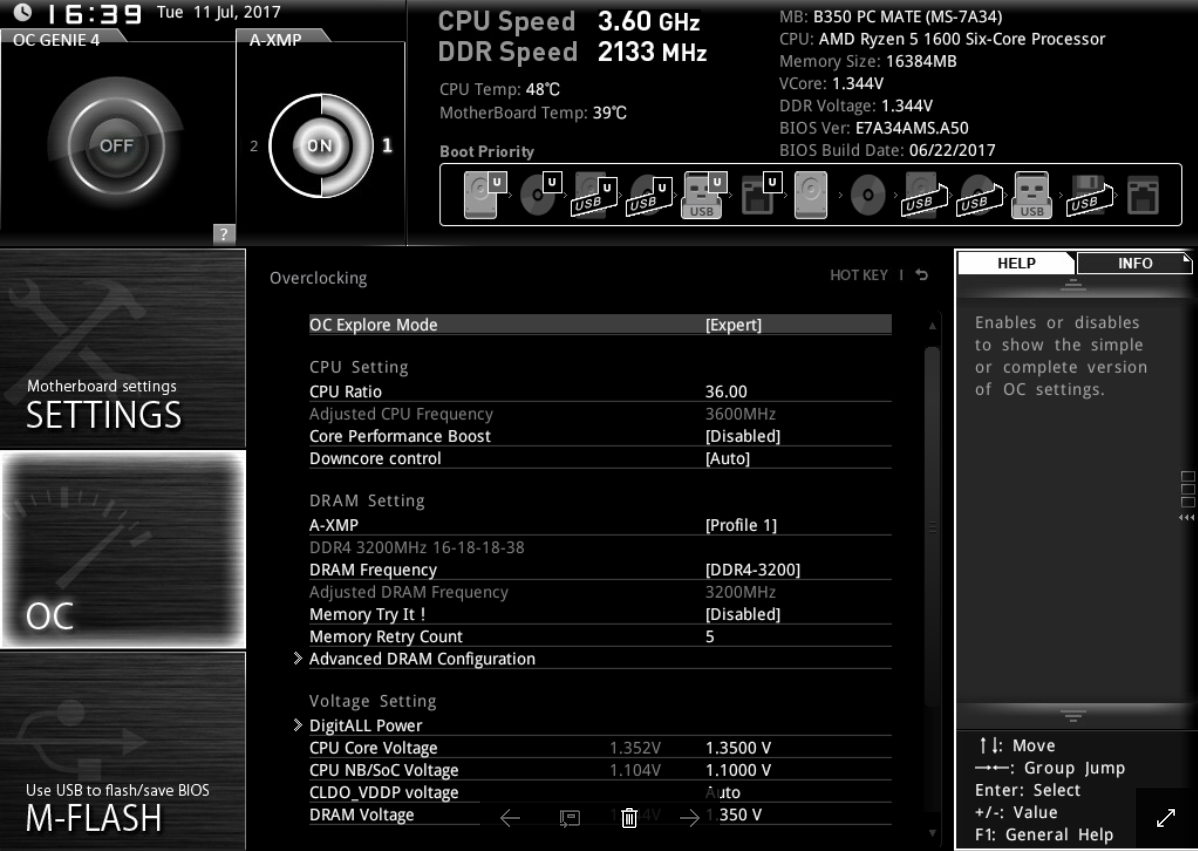Open the A-XMP Profile 1 selection row

600,525
